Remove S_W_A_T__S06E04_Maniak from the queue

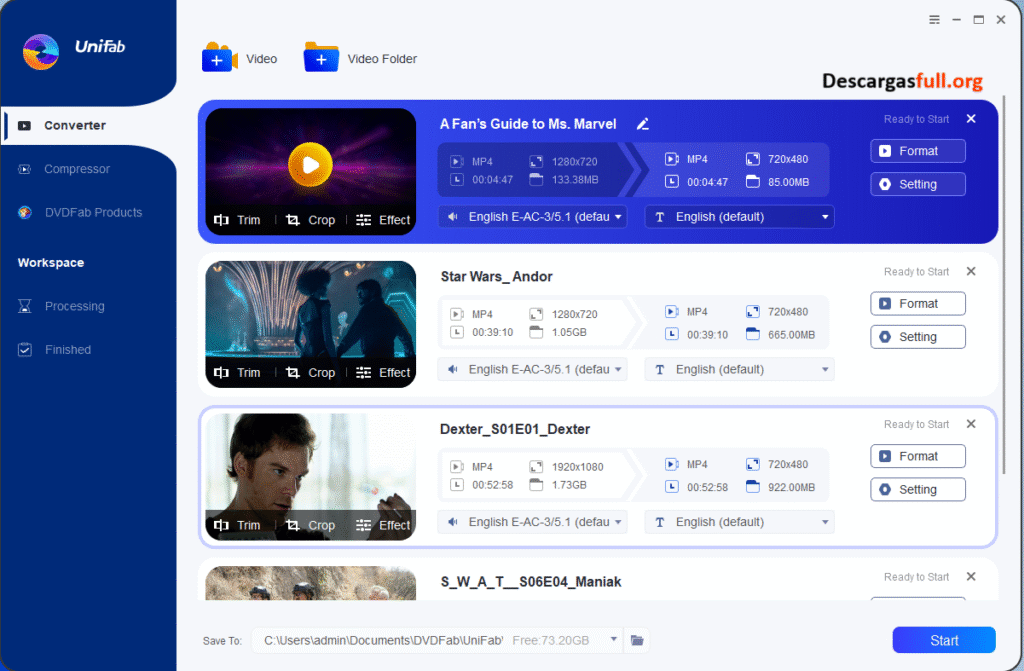[970, 576]
